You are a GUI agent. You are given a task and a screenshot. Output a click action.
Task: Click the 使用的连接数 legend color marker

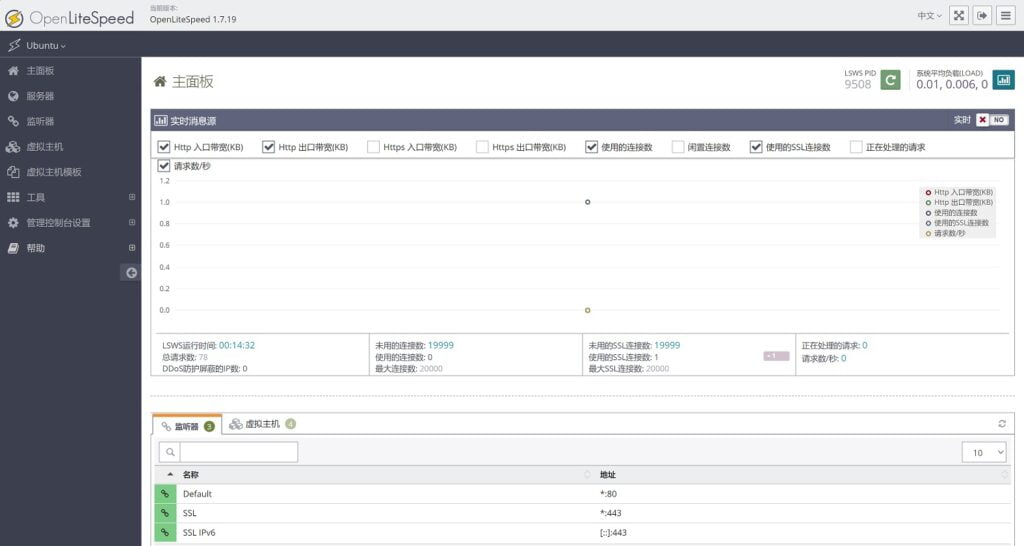tap(928, 213)
